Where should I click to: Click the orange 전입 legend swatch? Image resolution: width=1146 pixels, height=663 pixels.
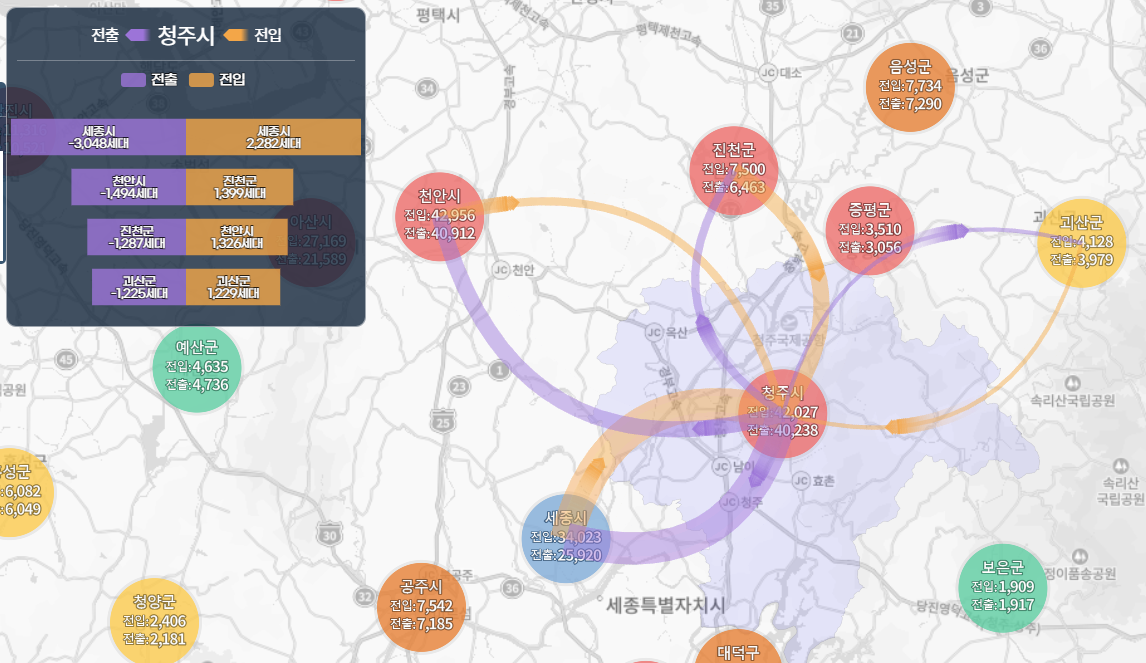point(201,80)
